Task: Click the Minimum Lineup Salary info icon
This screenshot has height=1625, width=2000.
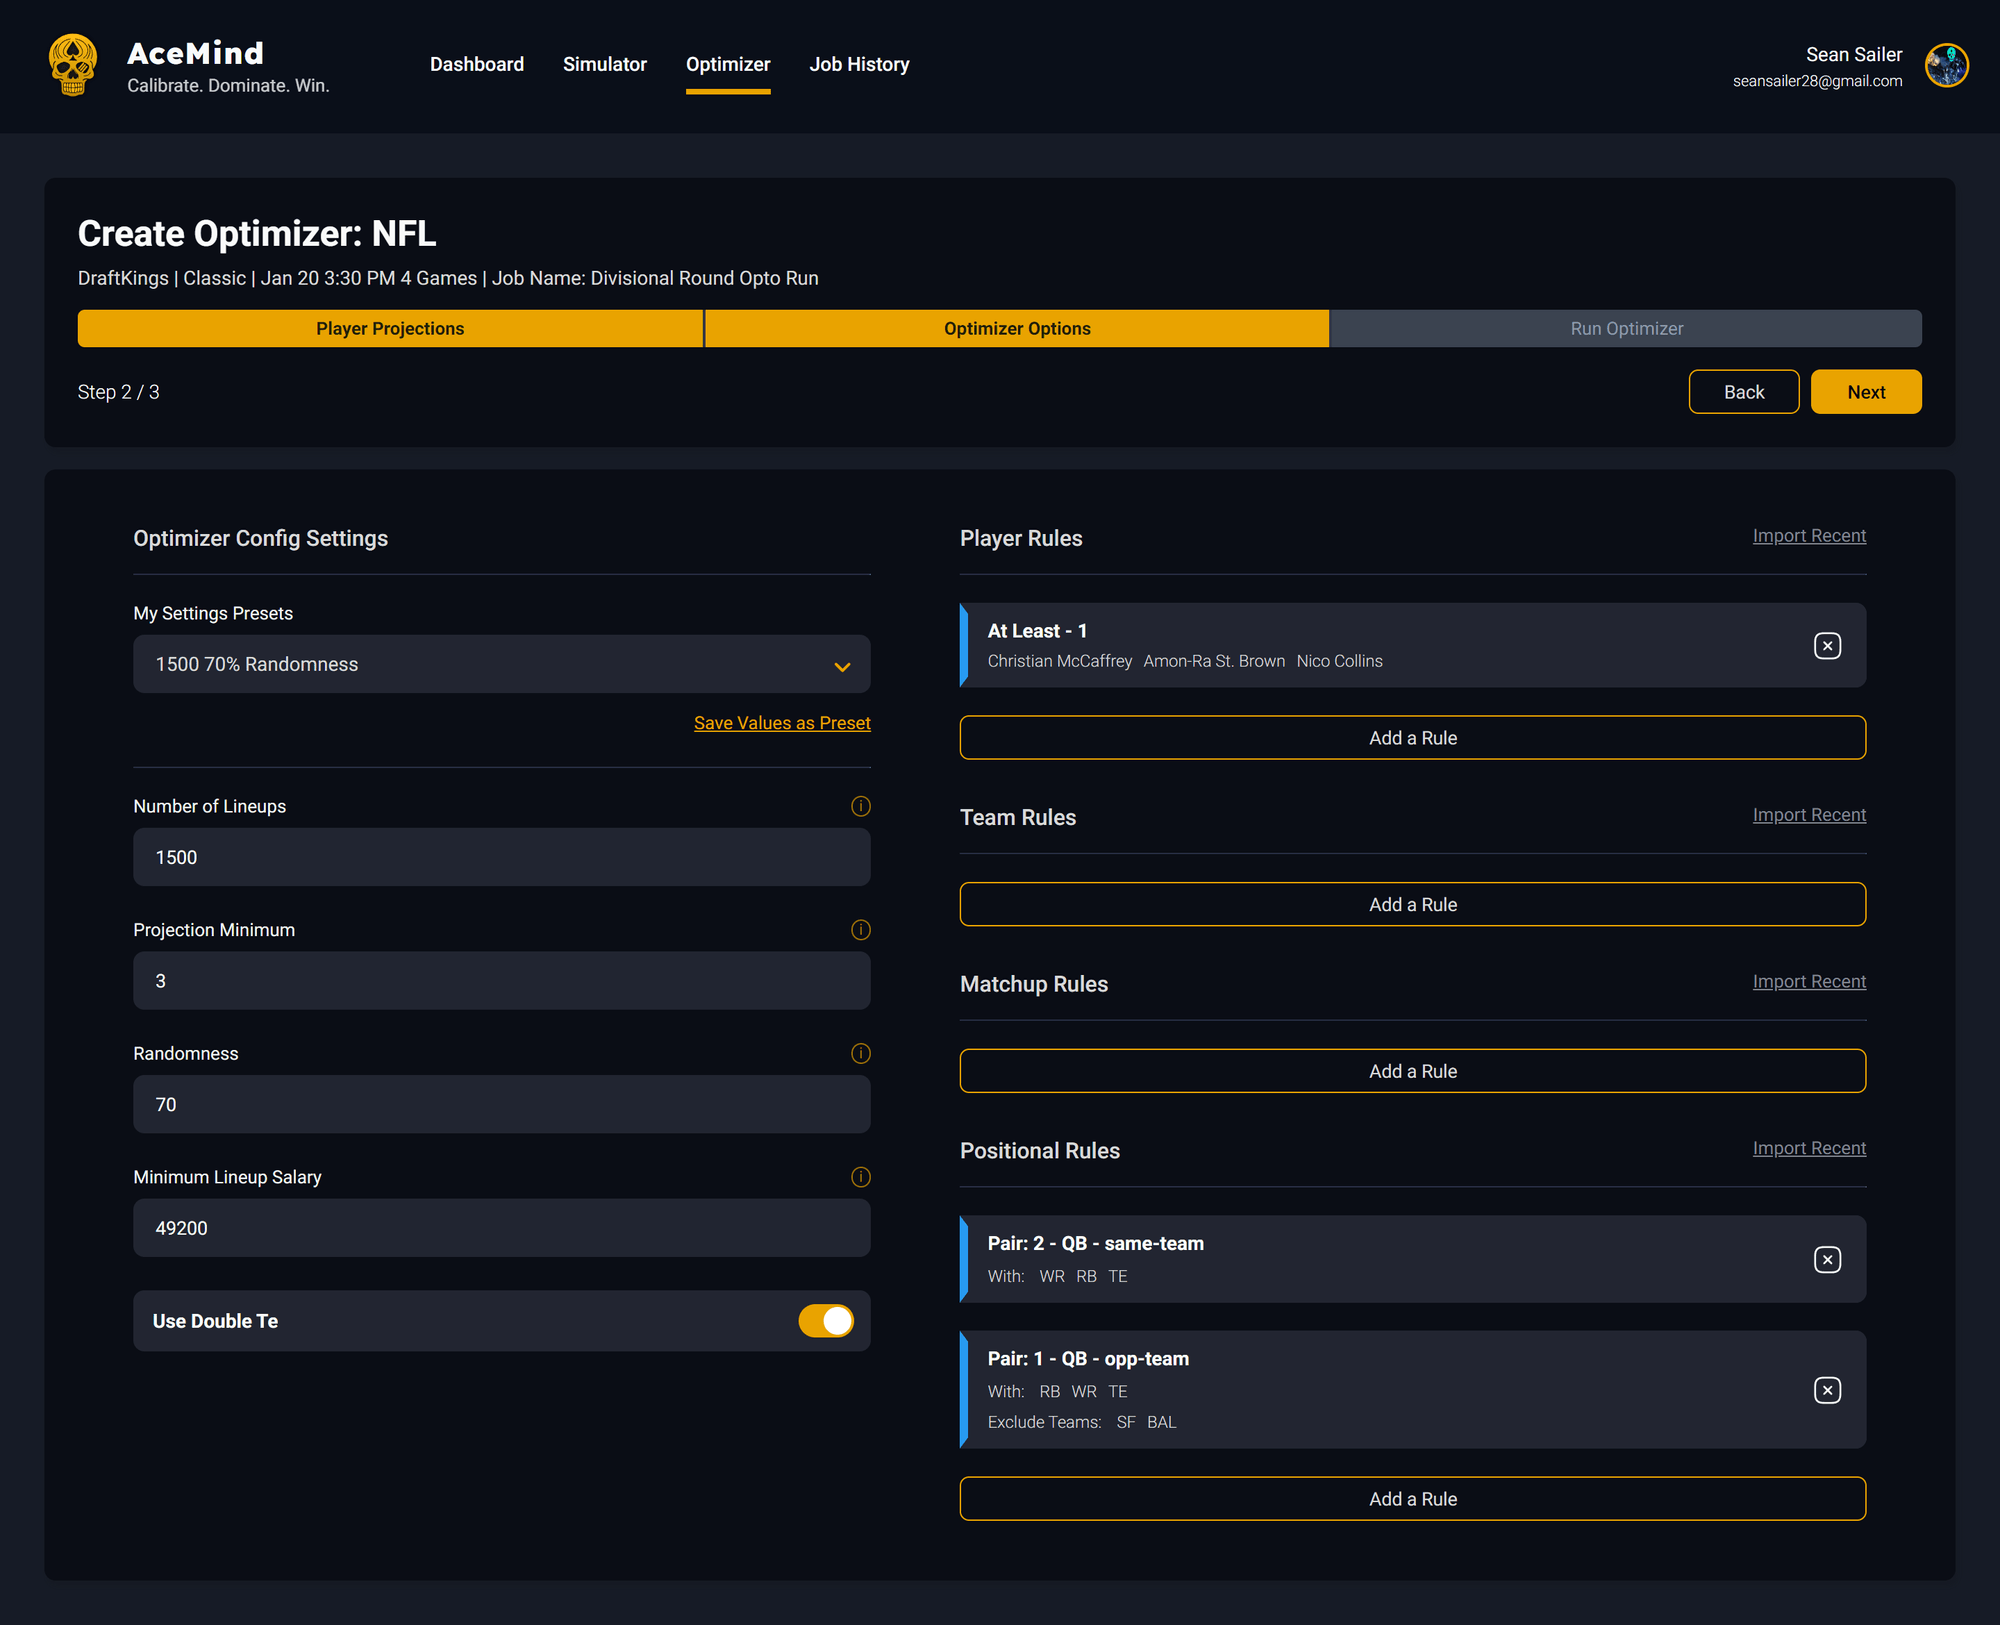Action: click(x=860, y=1177)
